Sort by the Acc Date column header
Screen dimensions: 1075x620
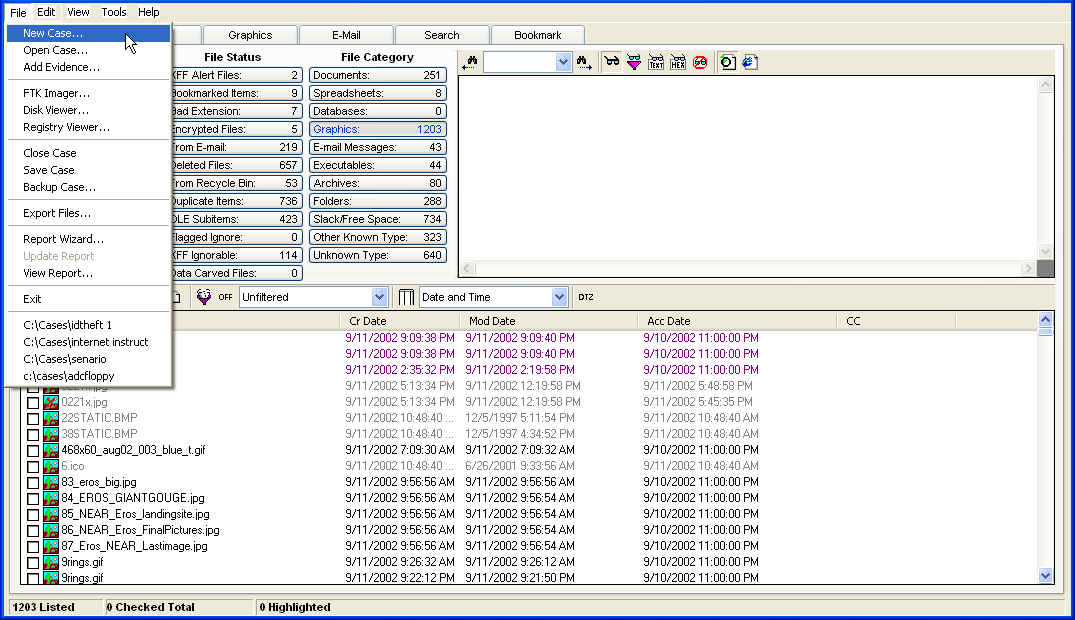click(737, 321)
